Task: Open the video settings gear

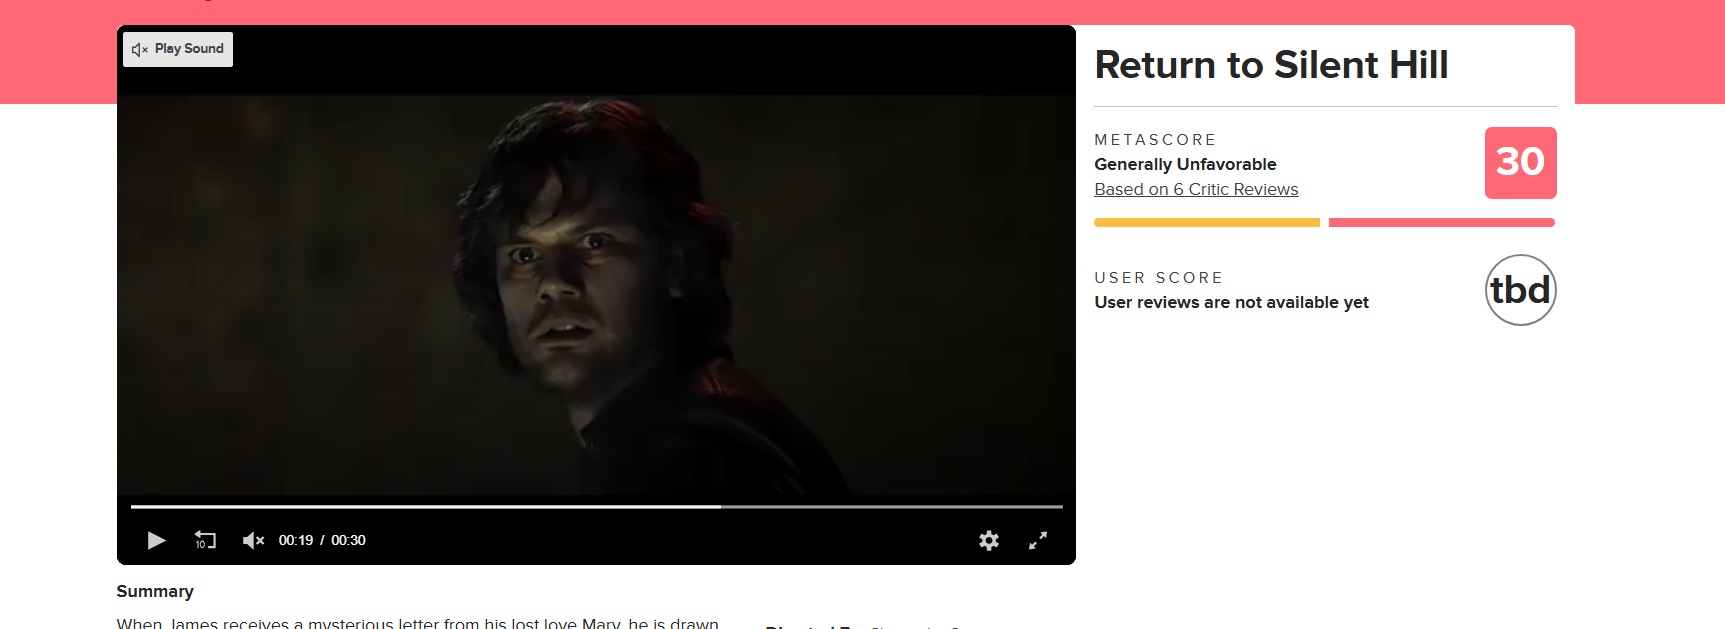Action: click(x=989, y=540)
